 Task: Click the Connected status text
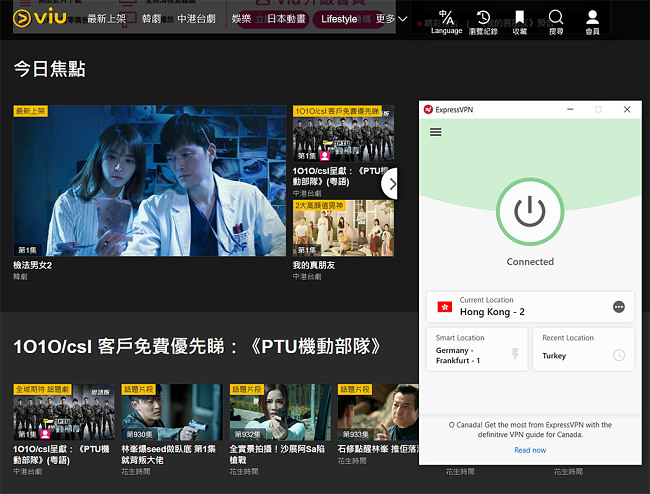point(530,262)
